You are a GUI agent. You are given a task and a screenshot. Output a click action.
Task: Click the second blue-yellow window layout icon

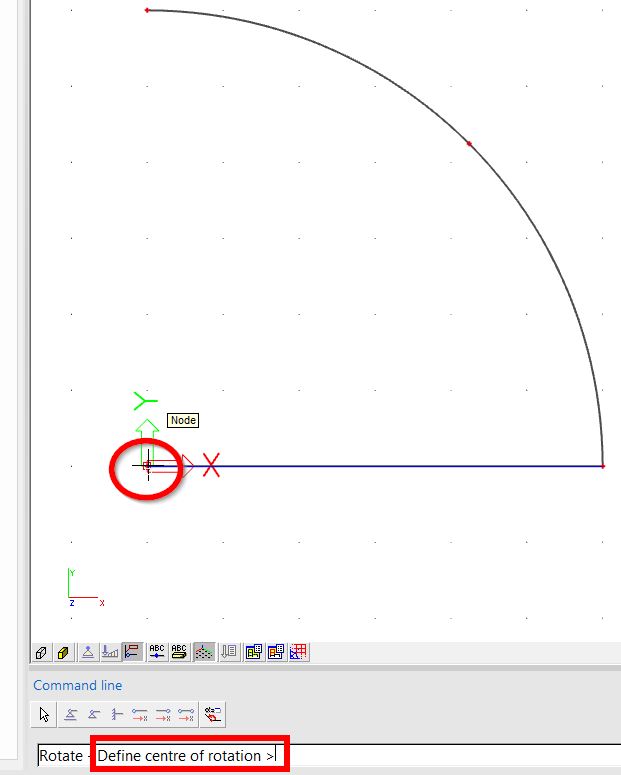tap(276, 652)
